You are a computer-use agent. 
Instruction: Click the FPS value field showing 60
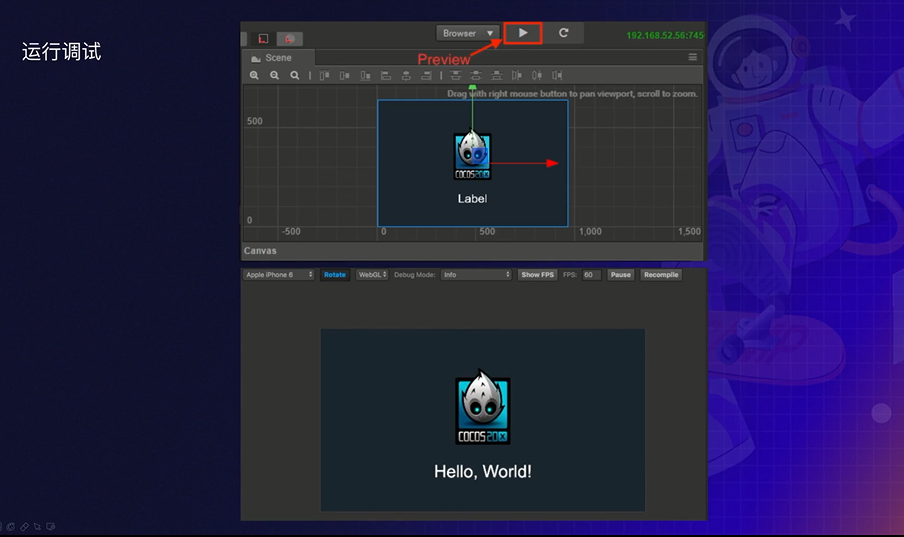point(592,275)
